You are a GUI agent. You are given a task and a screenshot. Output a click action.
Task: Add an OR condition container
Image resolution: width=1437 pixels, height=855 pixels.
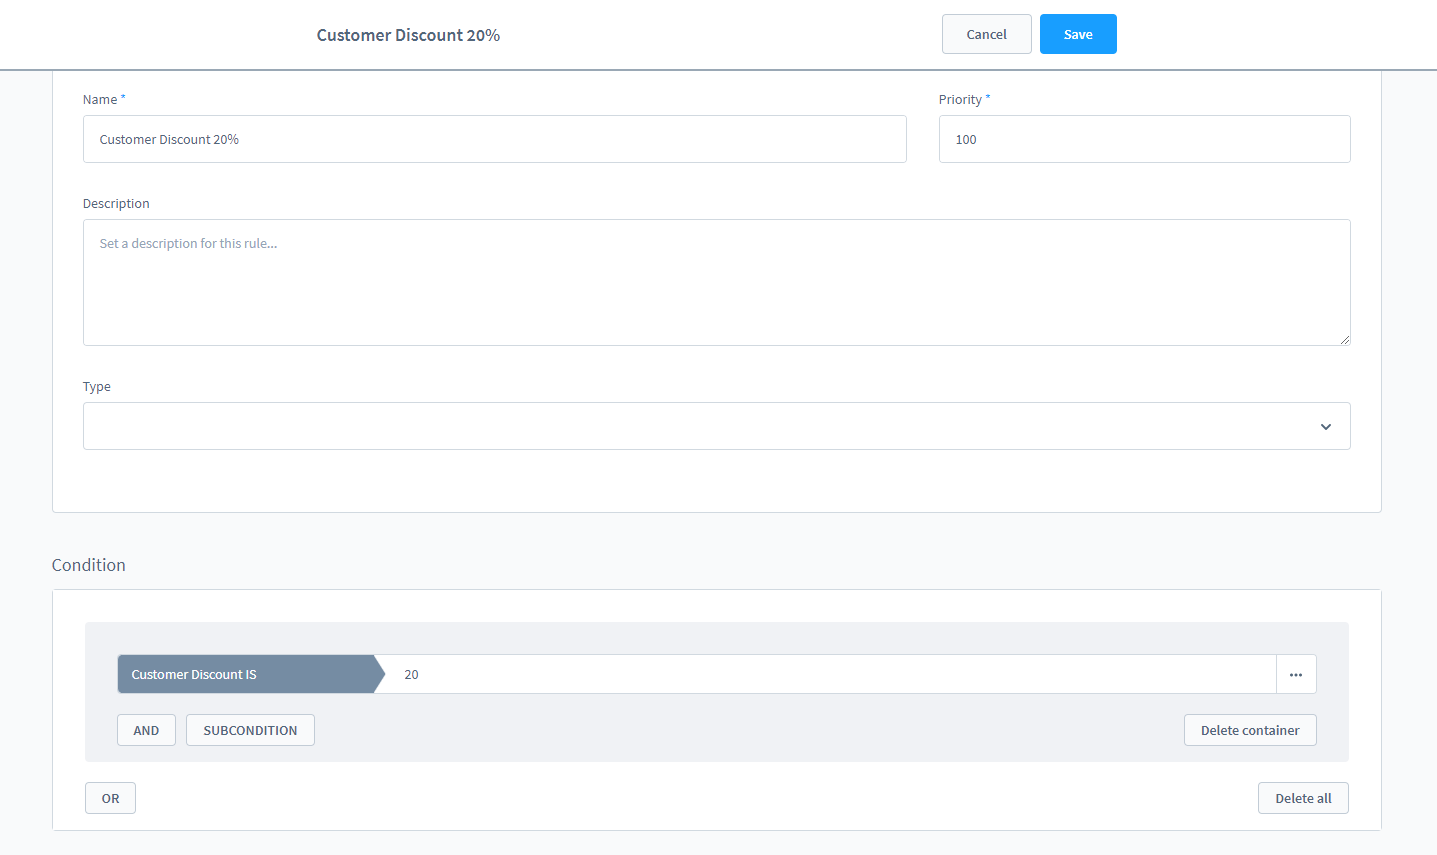point(110,798)
